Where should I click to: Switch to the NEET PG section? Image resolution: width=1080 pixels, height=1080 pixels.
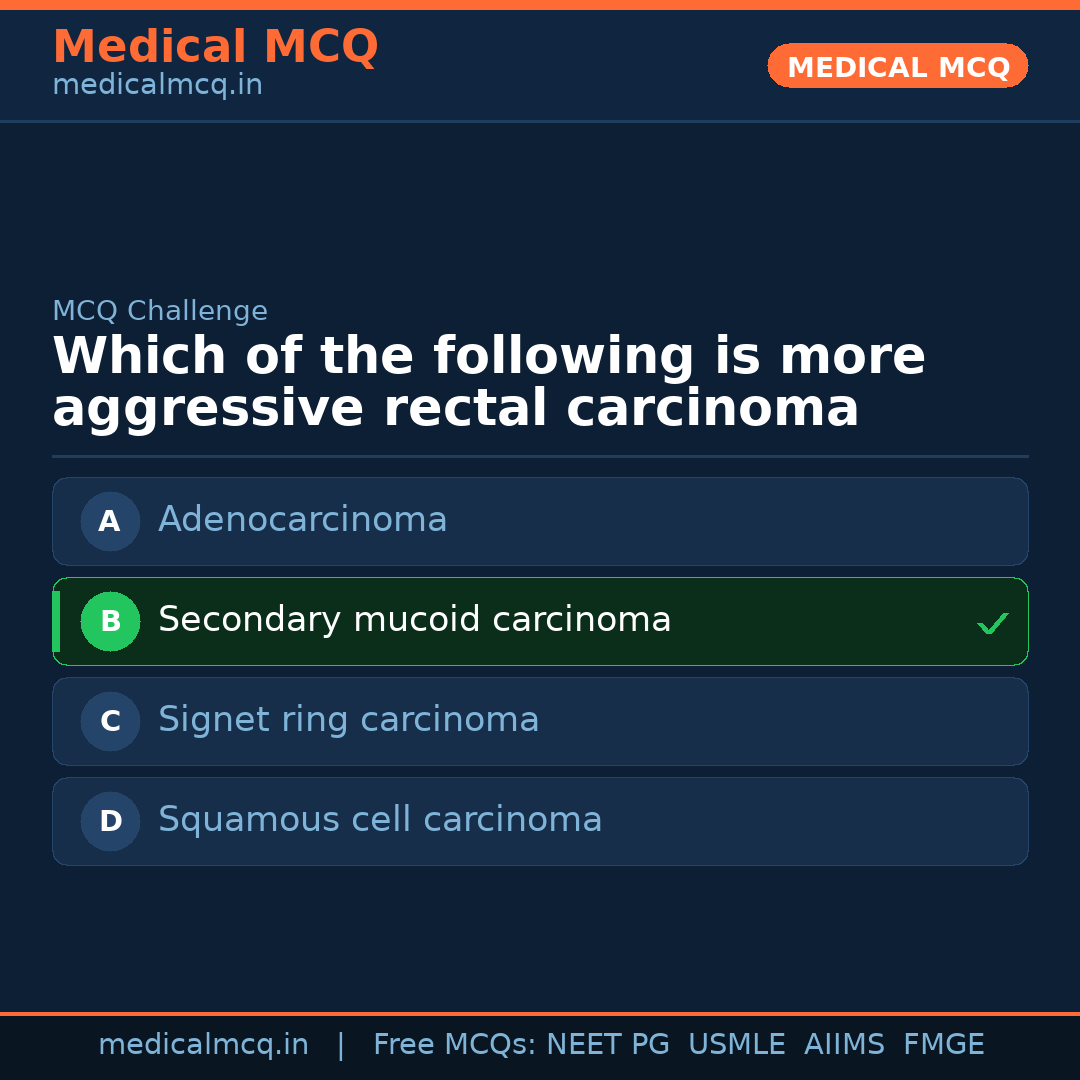click(607, 1043)
